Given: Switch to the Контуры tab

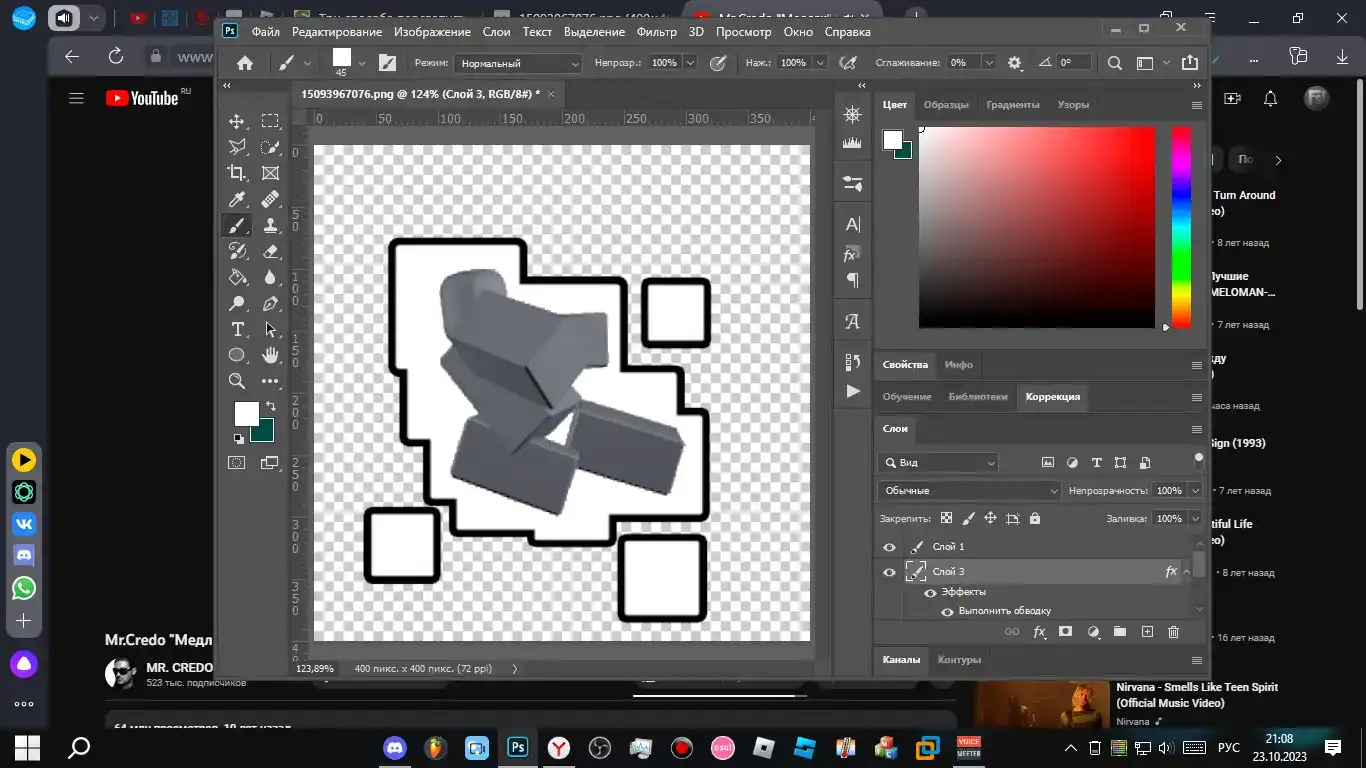Looking at the screenshot, I should click(x=959, y=660).
